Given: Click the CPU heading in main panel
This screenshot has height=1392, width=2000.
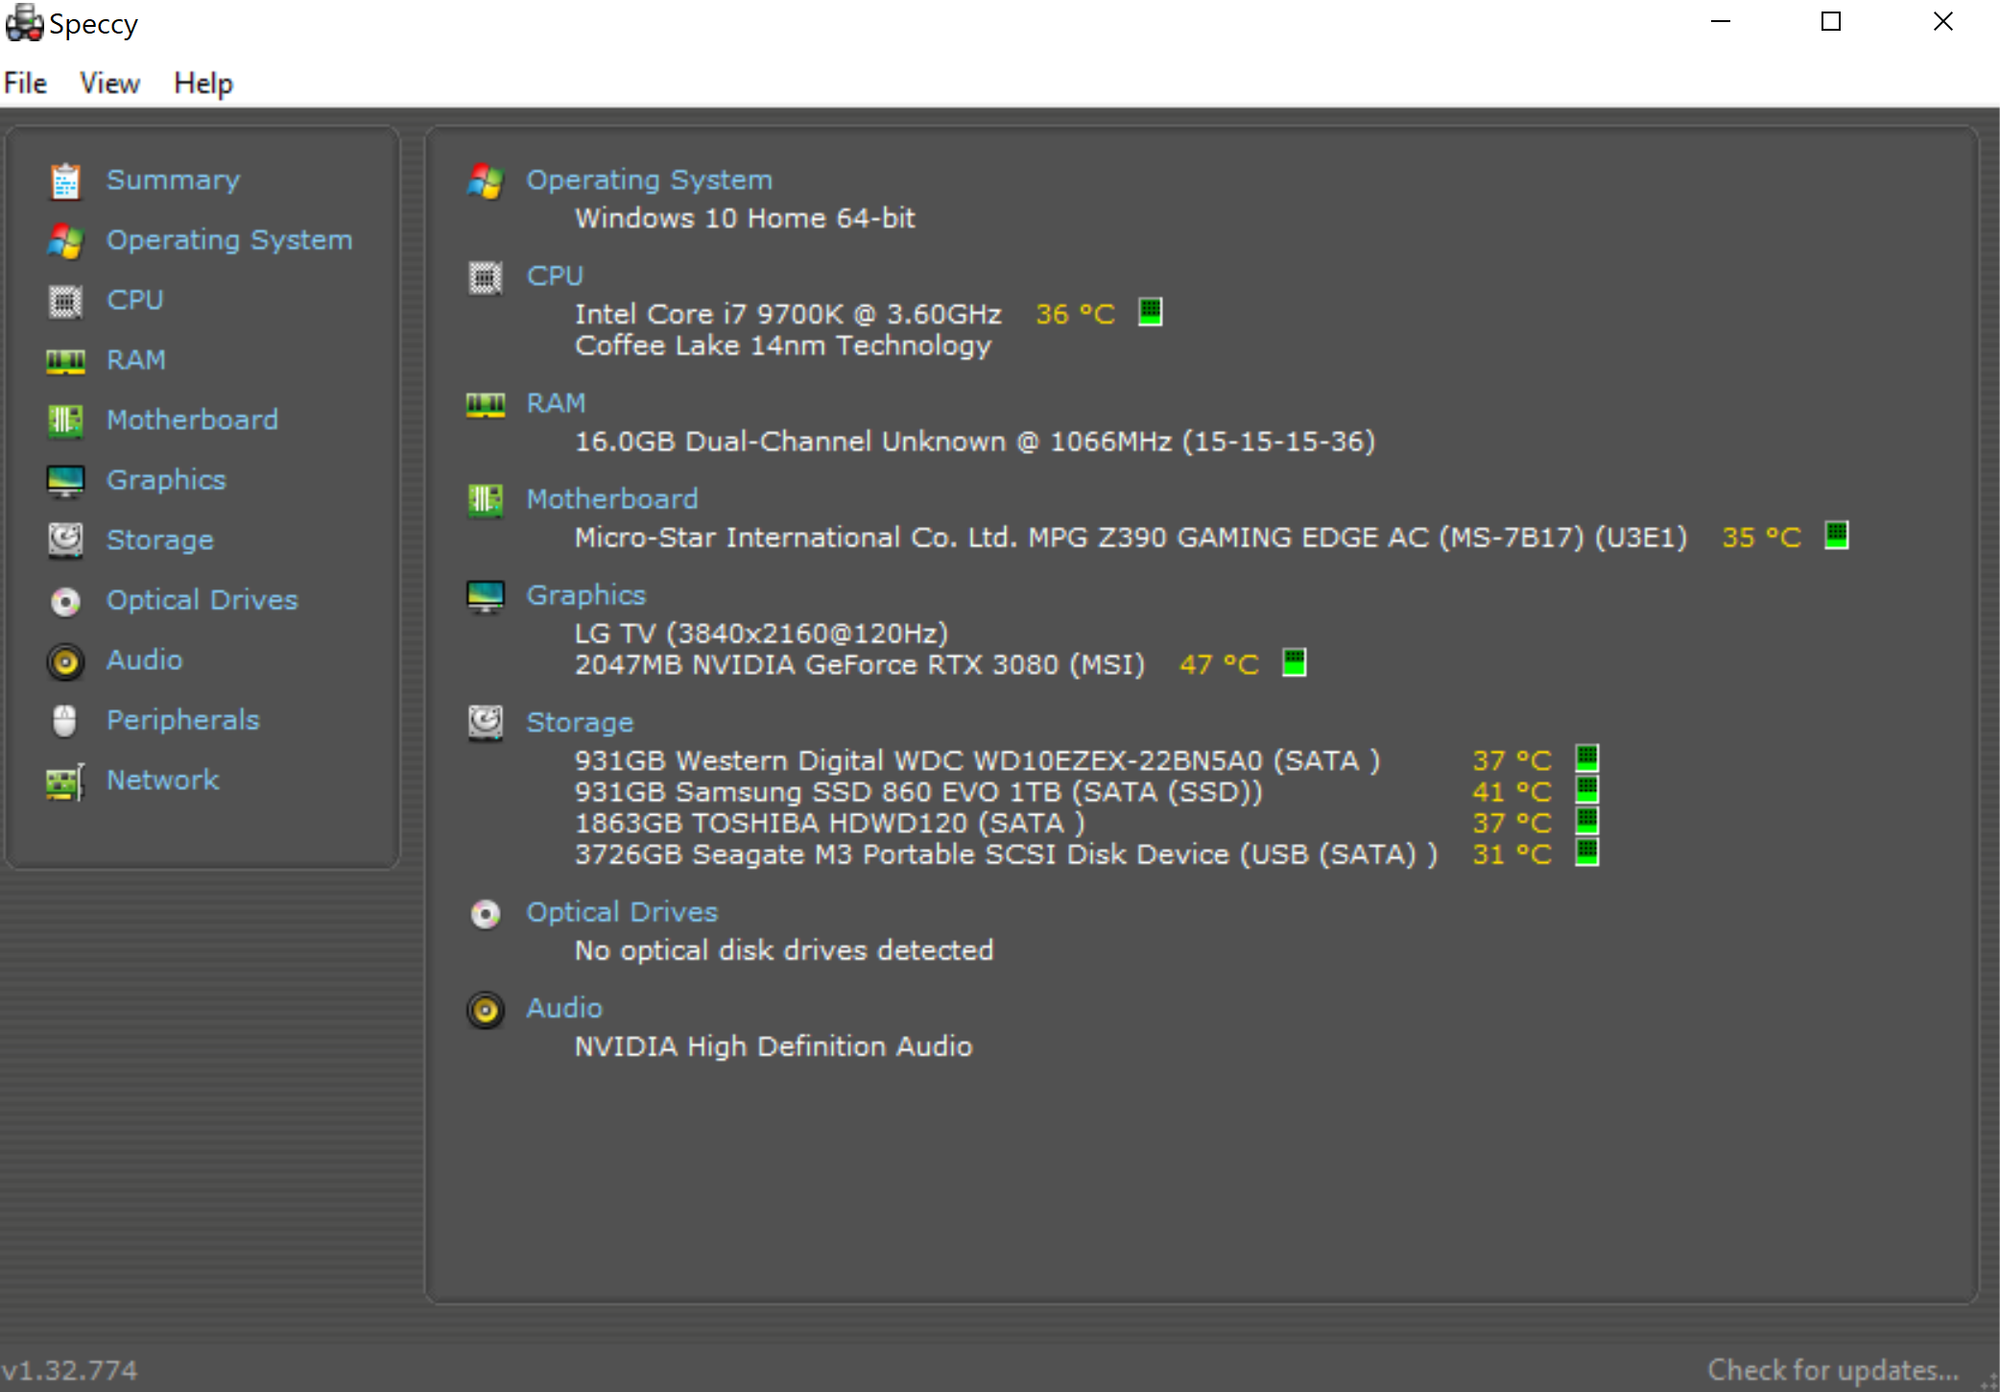Looking at the screenshot, I should coord(555,276).
